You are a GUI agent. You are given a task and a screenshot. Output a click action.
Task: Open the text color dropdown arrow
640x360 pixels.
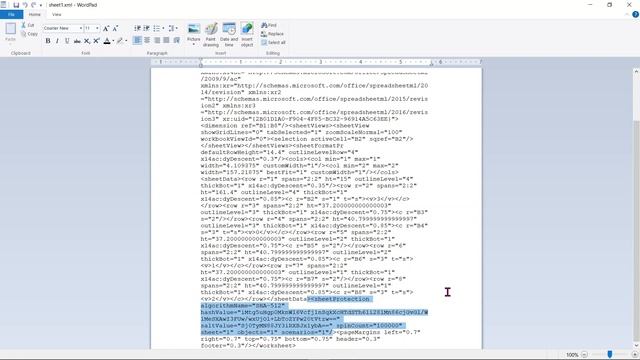(113, 41)
